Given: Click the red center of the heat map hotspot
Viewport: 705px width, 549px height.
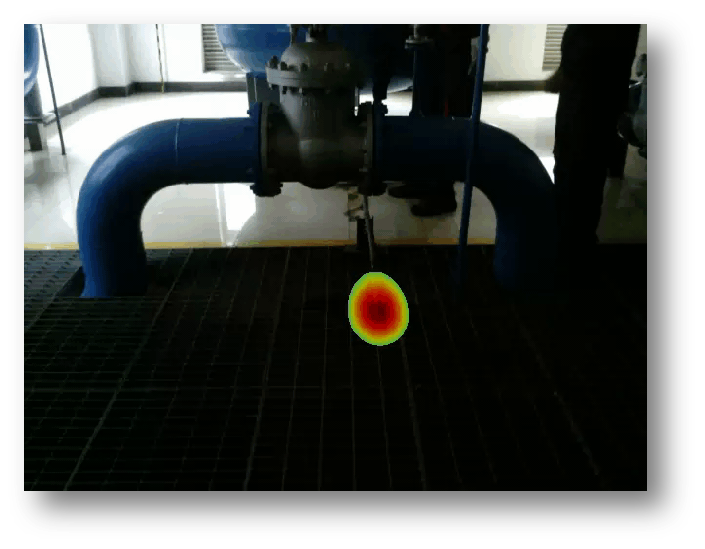Looking at the screenshot, I should (378, 311).
